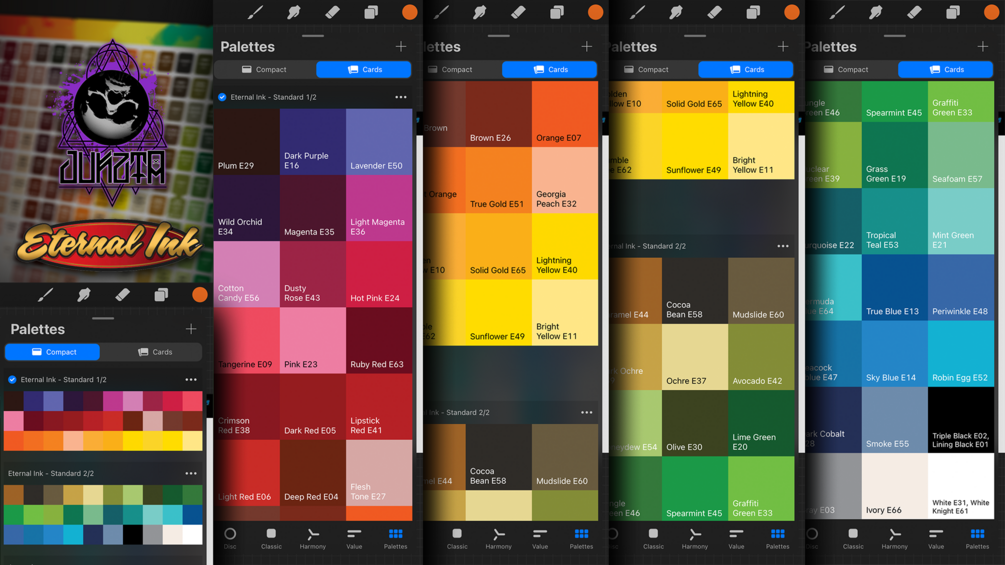Select the brush tool above the Ochre E37 panel
The height and width of the screenshot is (565, 1005).
(x=637, y=12)
